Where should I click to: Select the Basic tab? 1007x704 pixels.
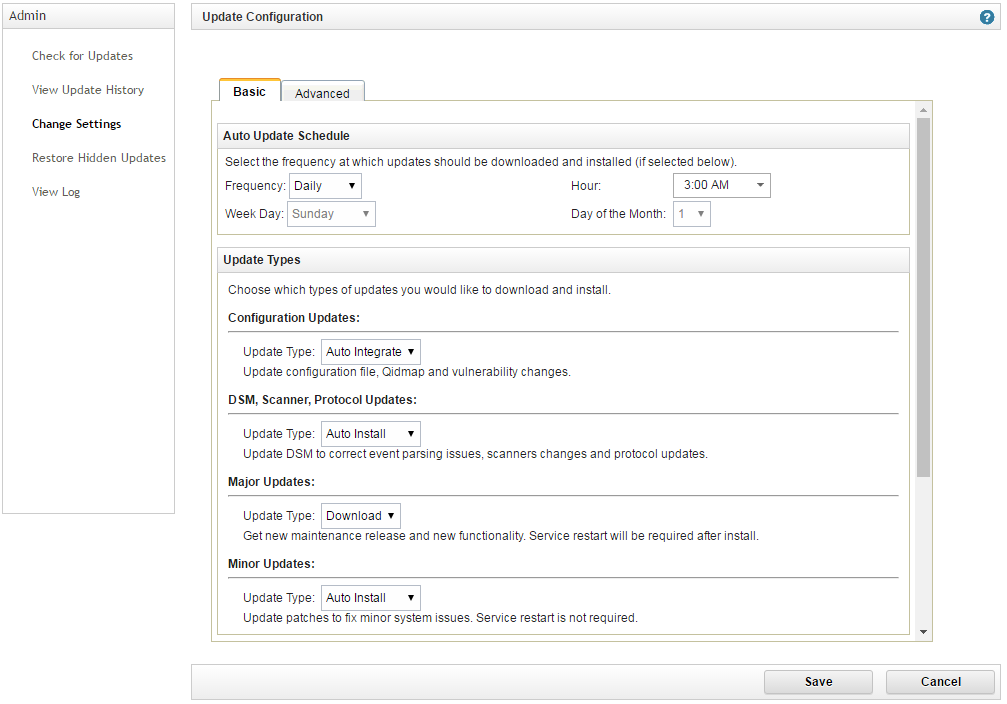pos(249,90)
